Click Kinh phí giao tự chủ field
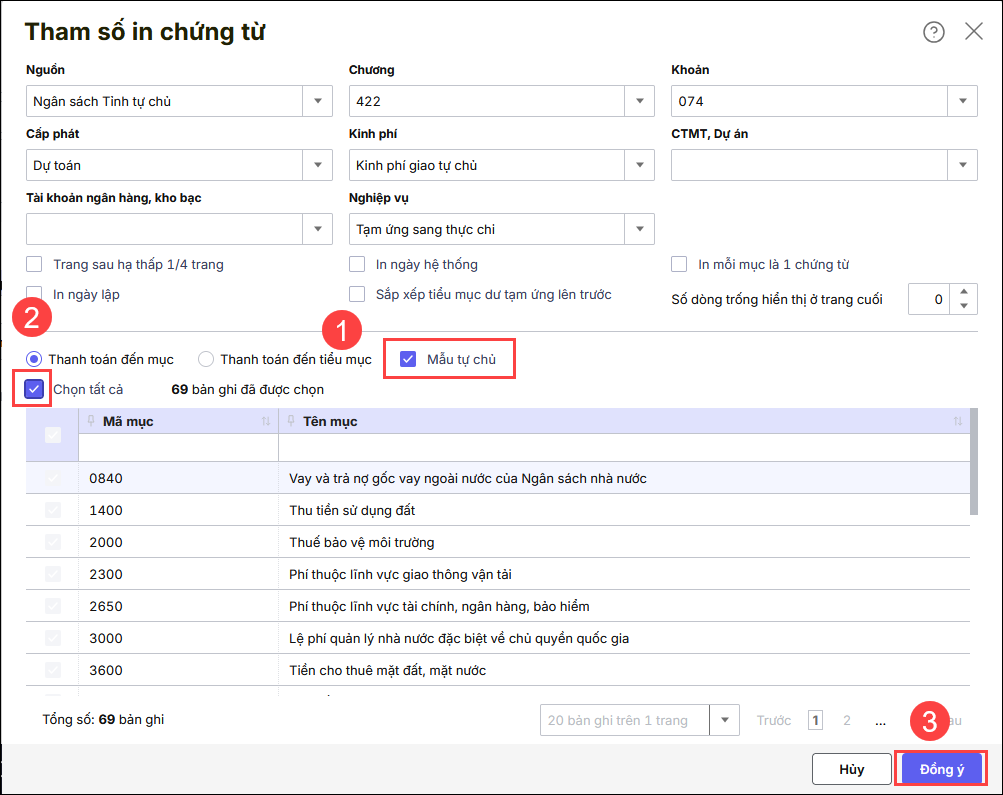This screenshot has width=1003, height=795. tap(487, 165)
